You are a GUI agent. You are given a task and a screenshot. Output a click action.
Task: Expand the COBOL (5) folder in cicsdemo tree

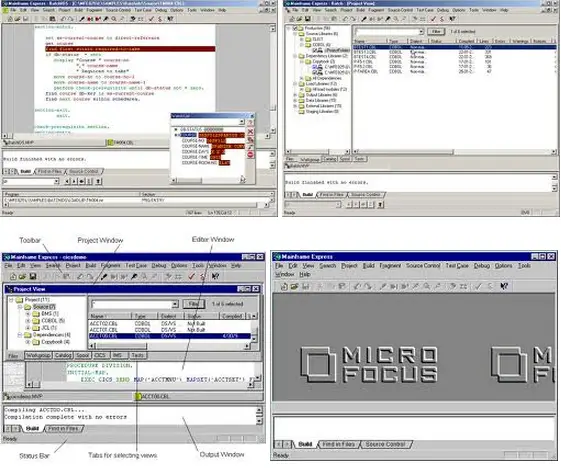[x=28, y=321]
